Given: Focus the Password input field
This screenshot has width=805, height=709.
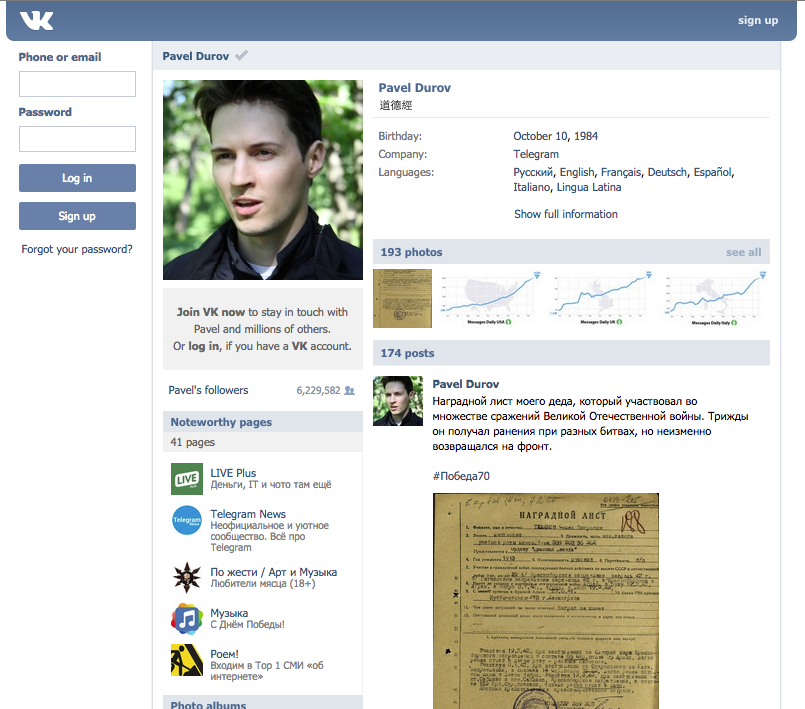Looking at the screenshot, I should 78,139.
